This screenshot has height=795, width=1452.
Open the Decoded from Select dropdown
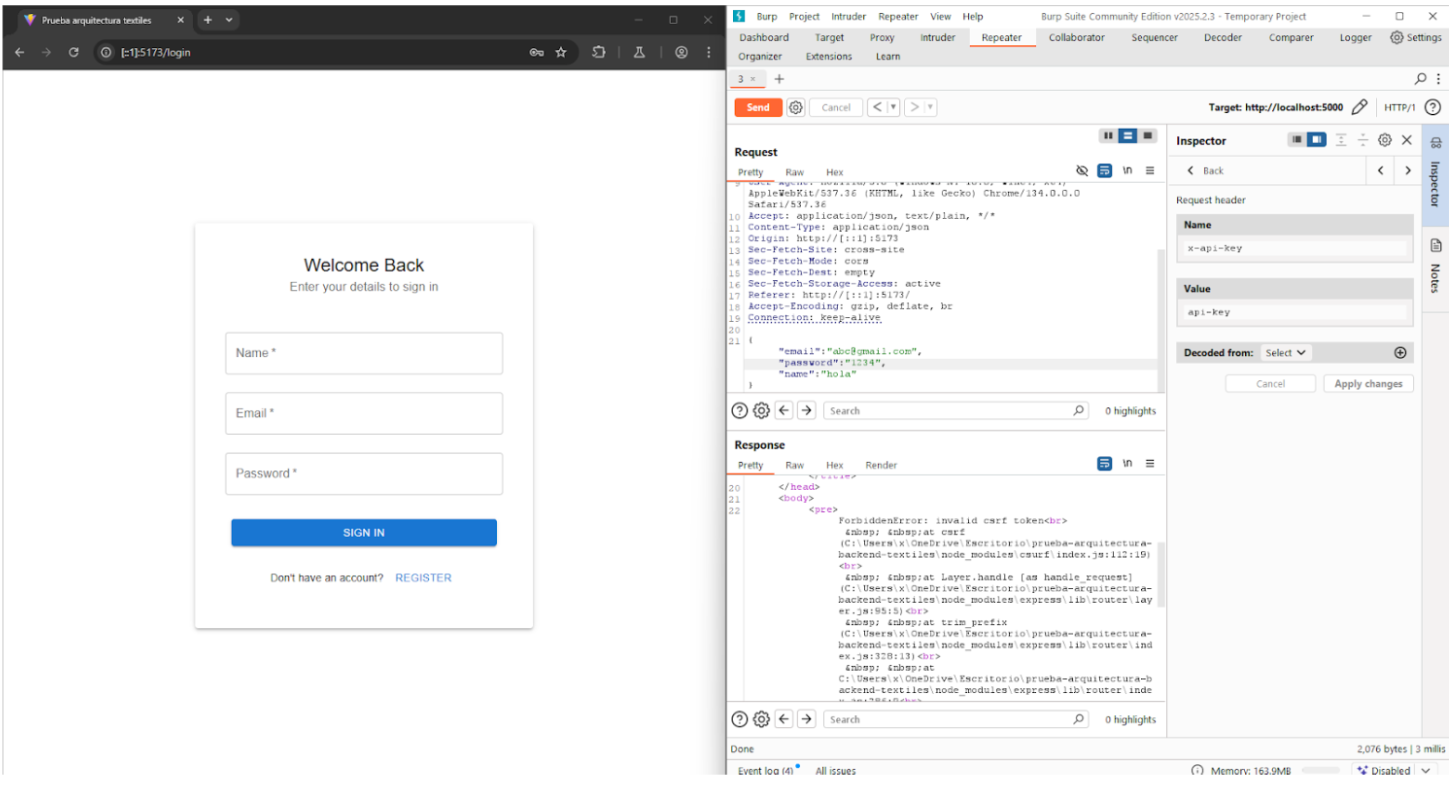point(1286,353)
